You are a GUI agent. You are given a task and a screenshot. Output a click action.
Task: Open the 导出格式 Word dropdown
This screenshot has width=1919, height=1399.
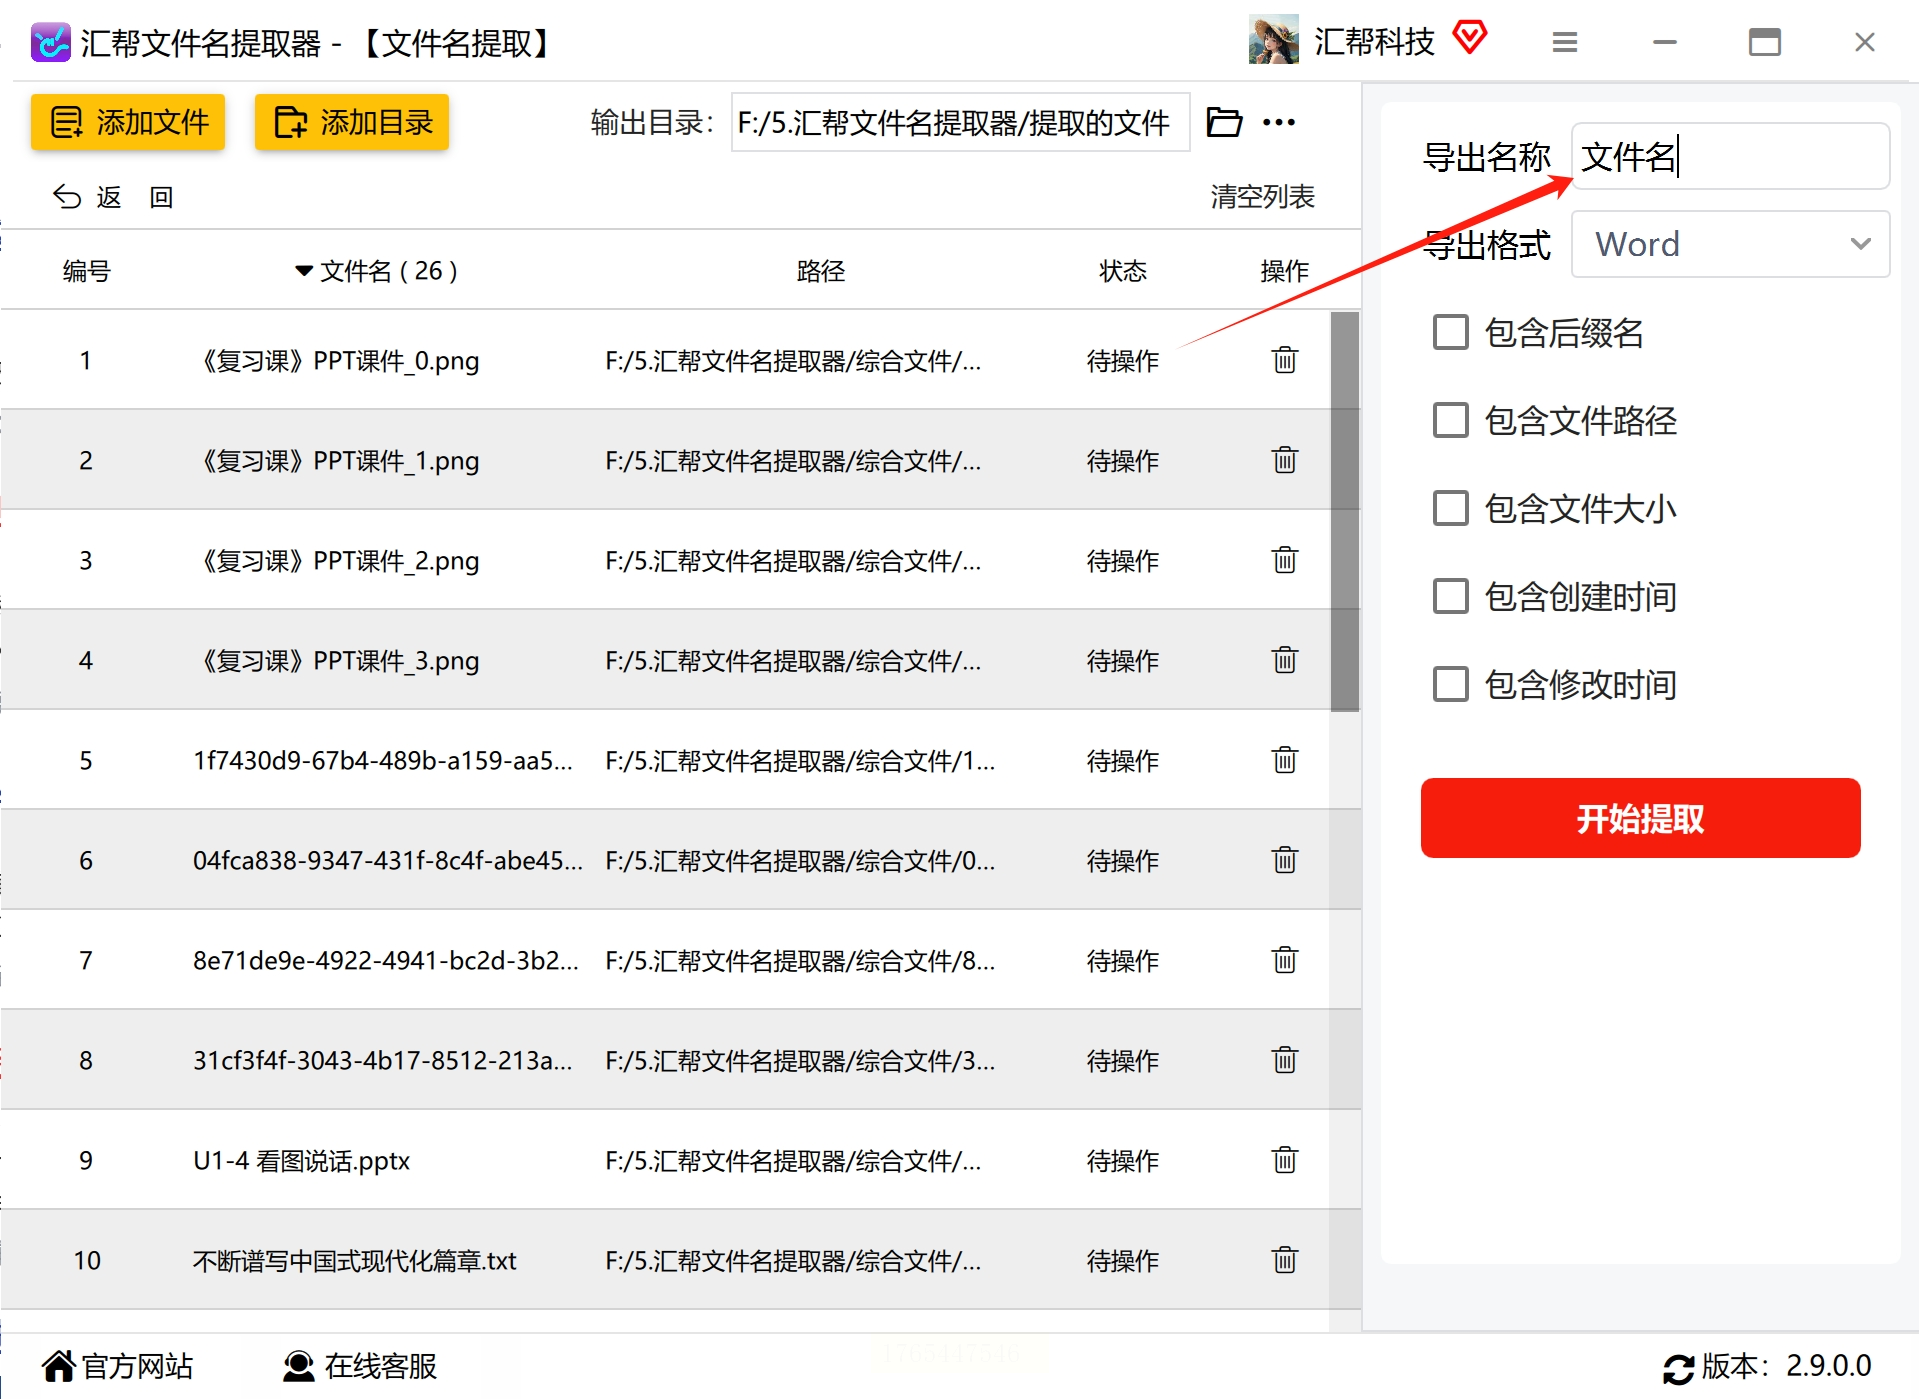(x=1730, y=244)
